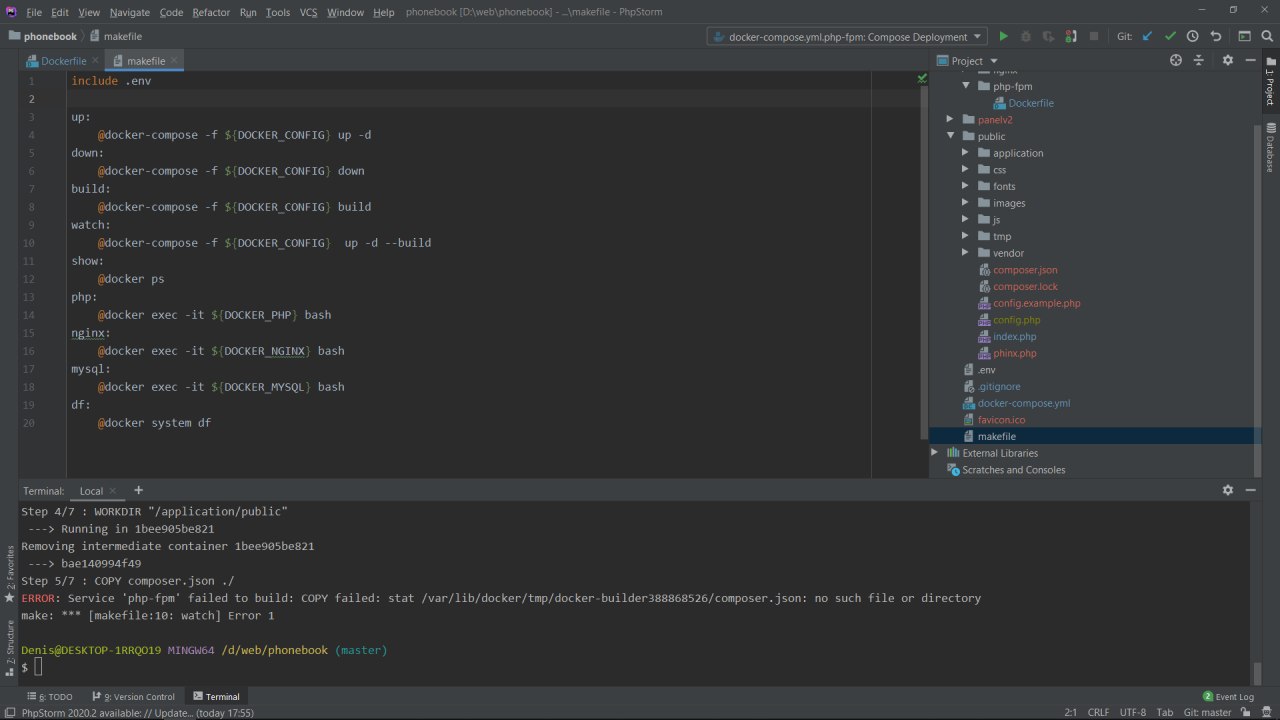This screenshot has width=1280, height=720.
Task: Open the VCS menu
Action: pyautogui.click(x=308, y=12)
